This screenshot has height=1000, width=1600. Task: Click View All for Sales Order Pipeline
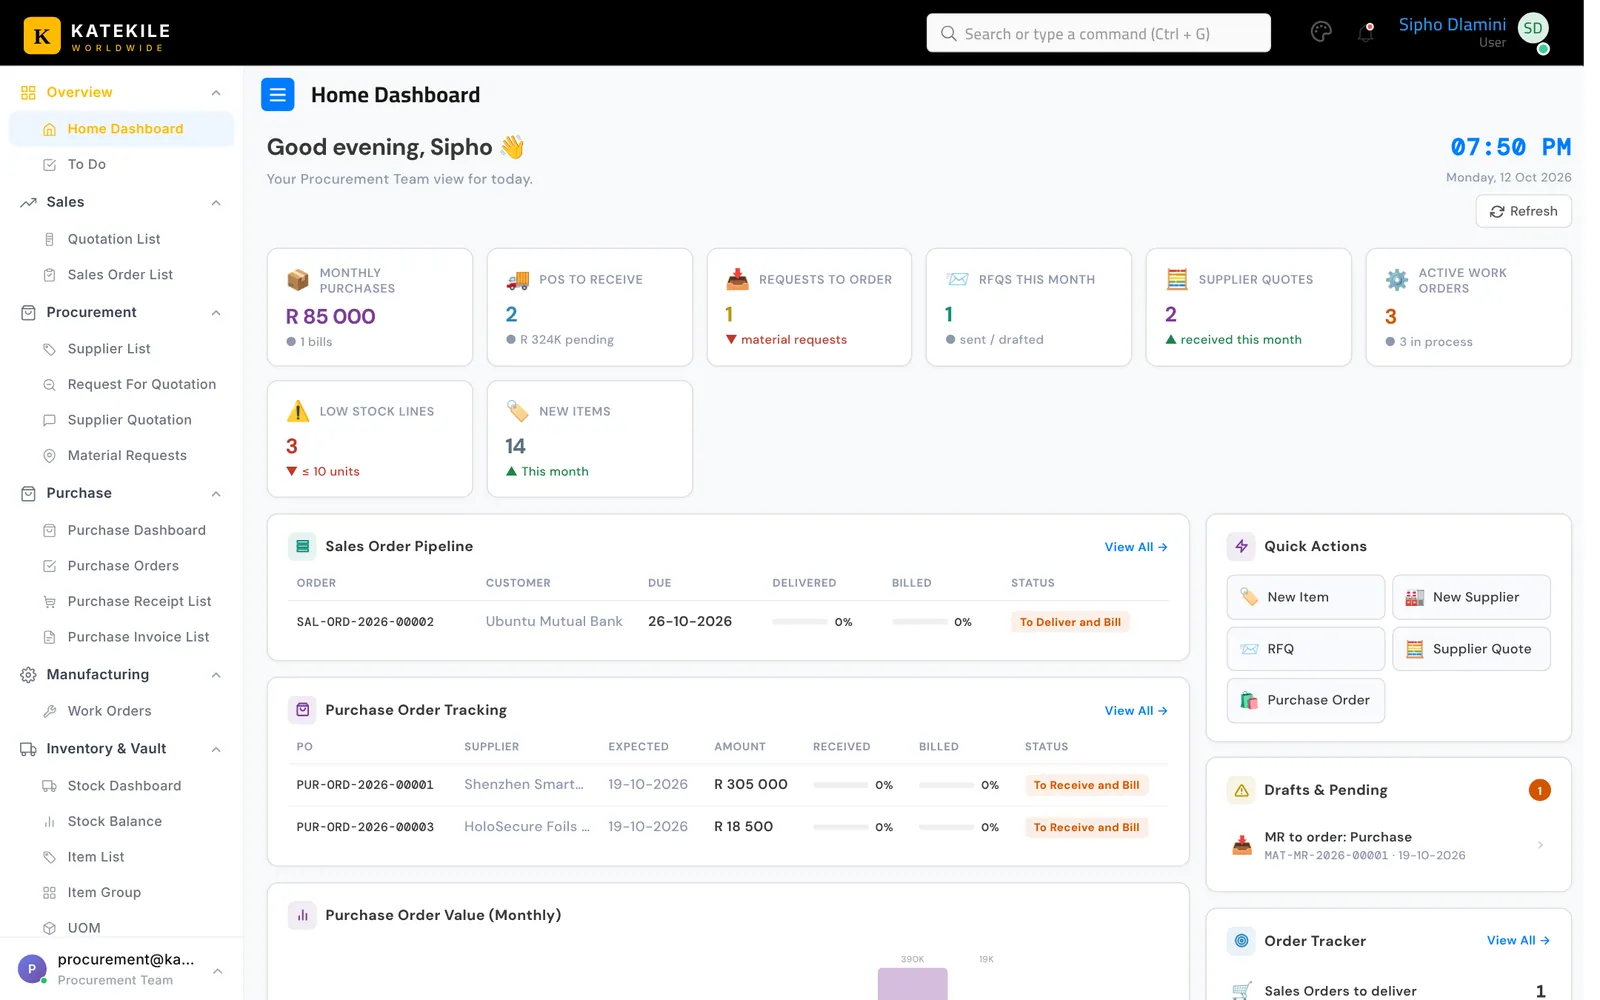tap(1136, 547)
